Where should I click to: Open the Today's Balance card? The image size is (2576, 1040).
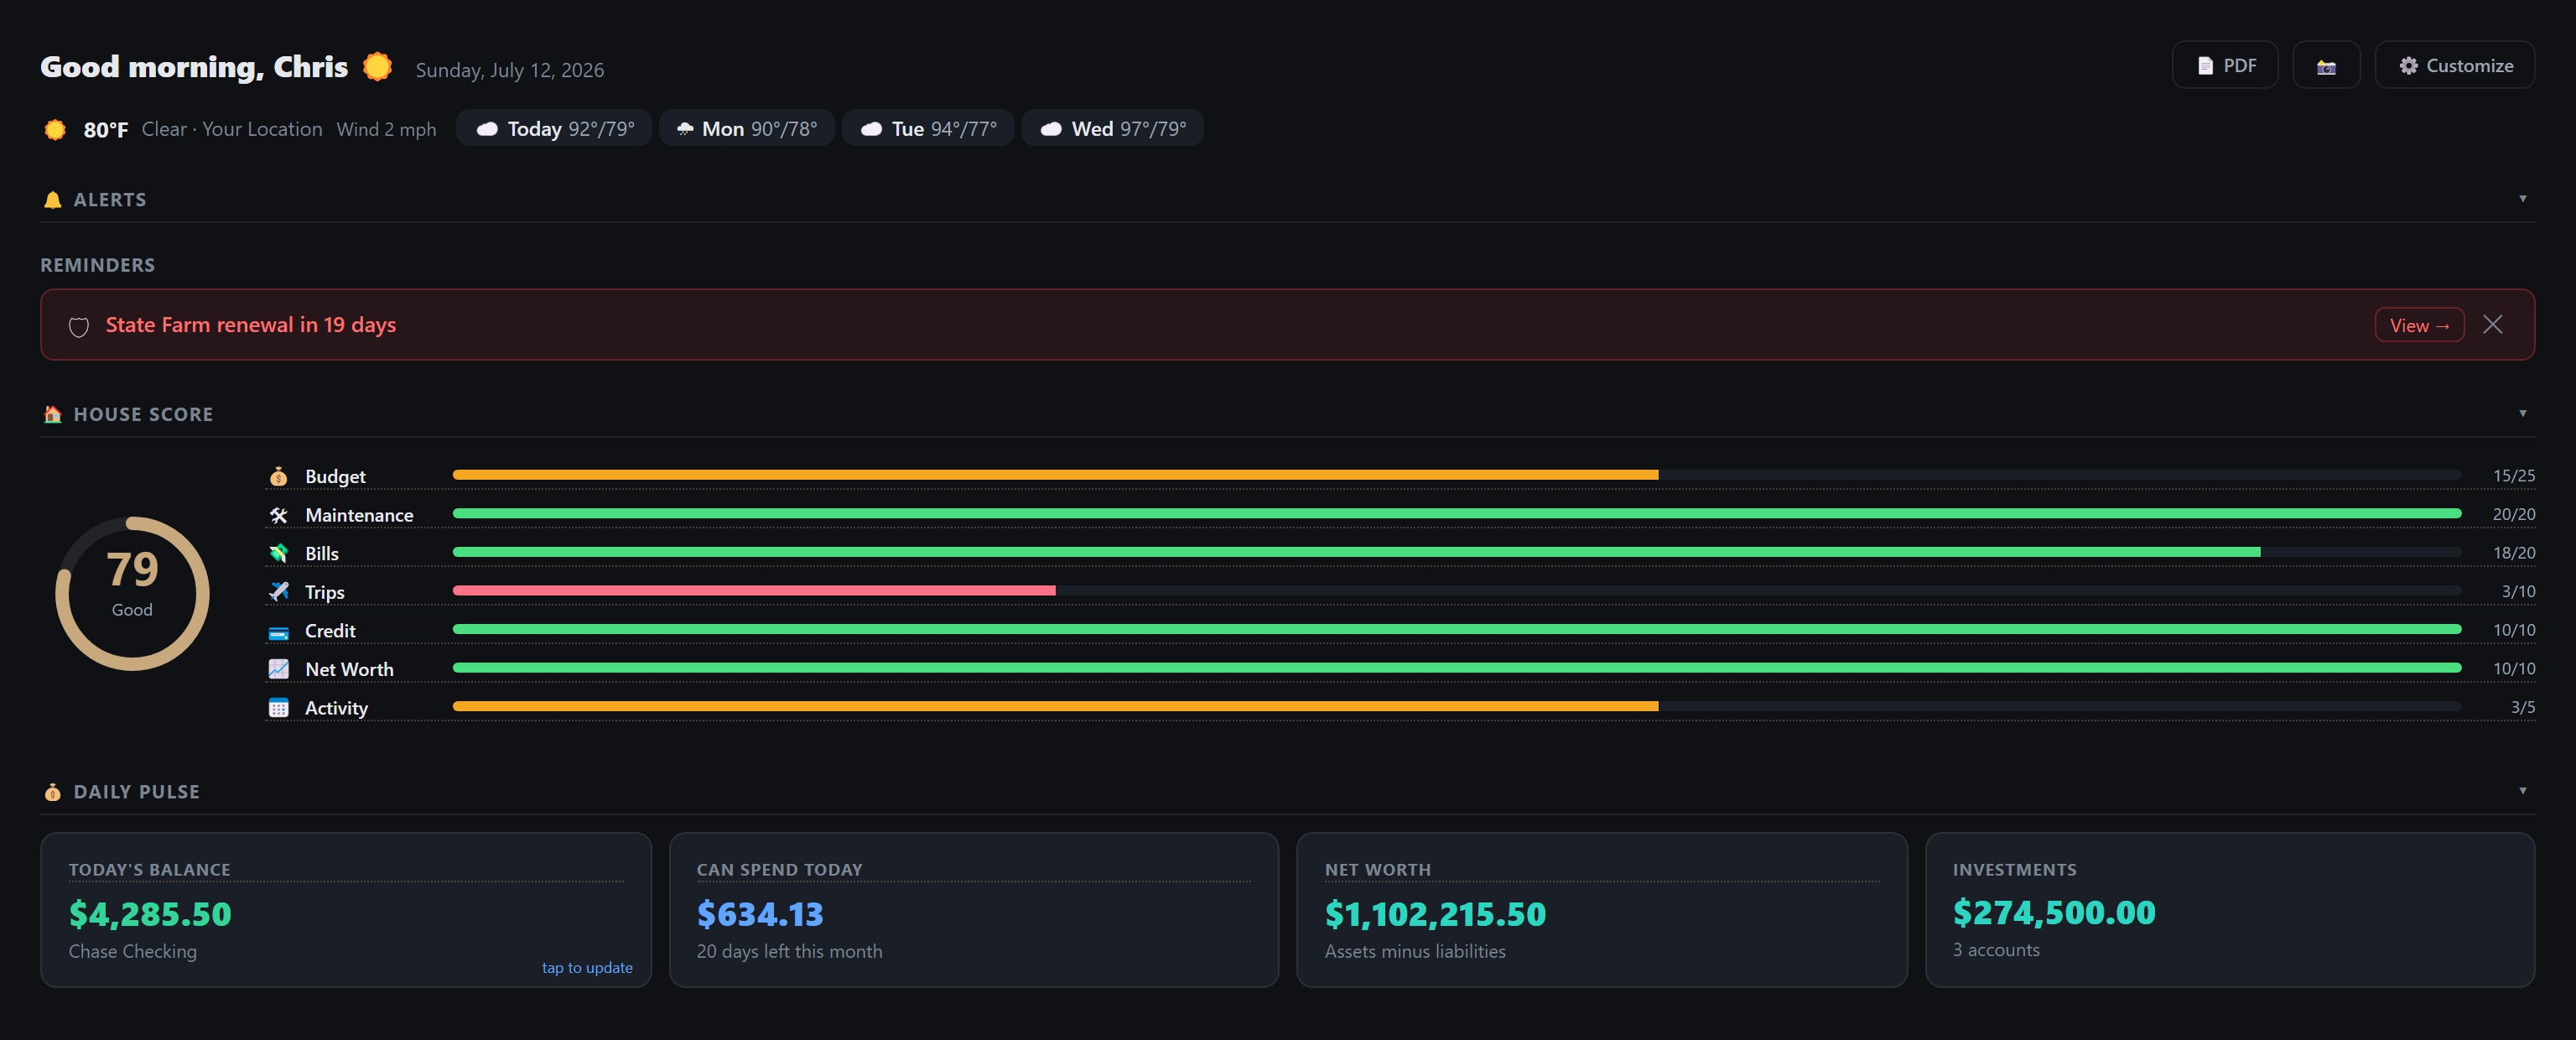[346, 910]
